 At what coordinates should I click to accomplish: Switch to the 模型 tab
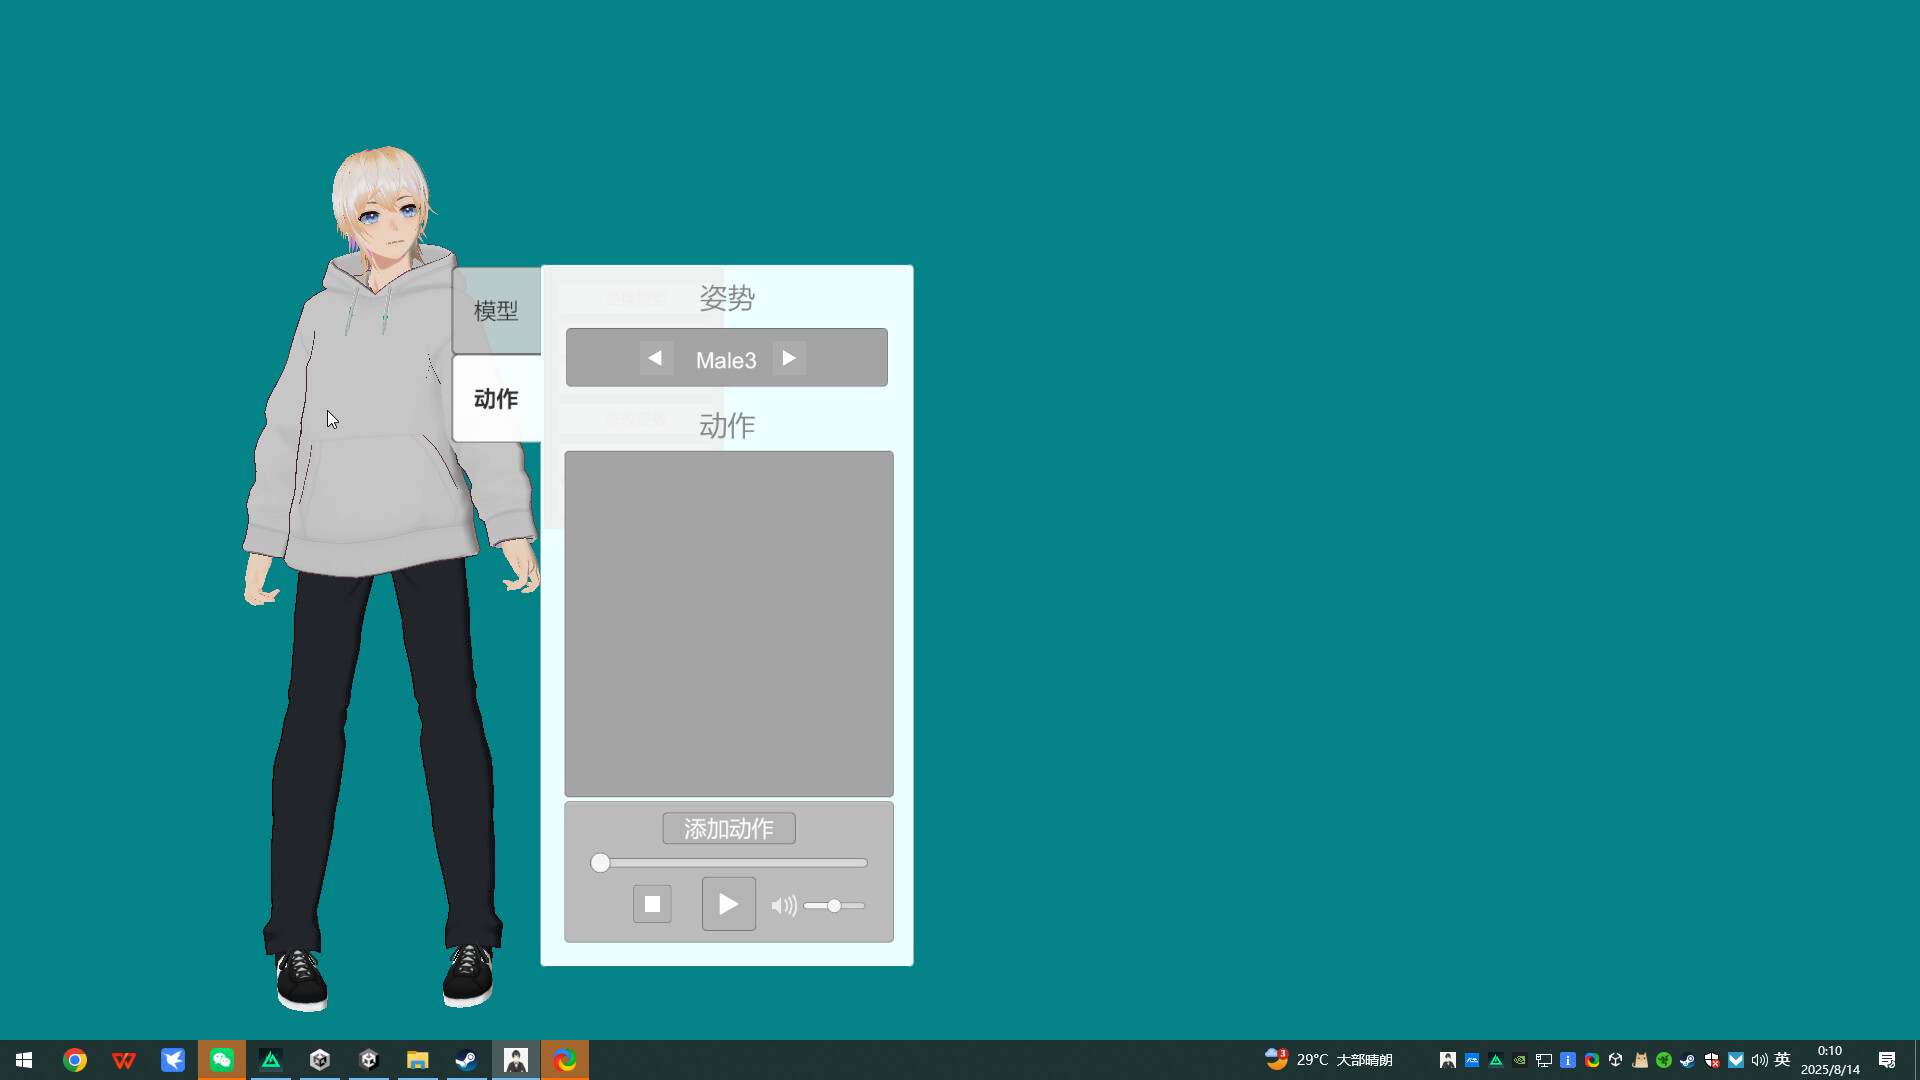pyautogui.click(x=494, y=310)
